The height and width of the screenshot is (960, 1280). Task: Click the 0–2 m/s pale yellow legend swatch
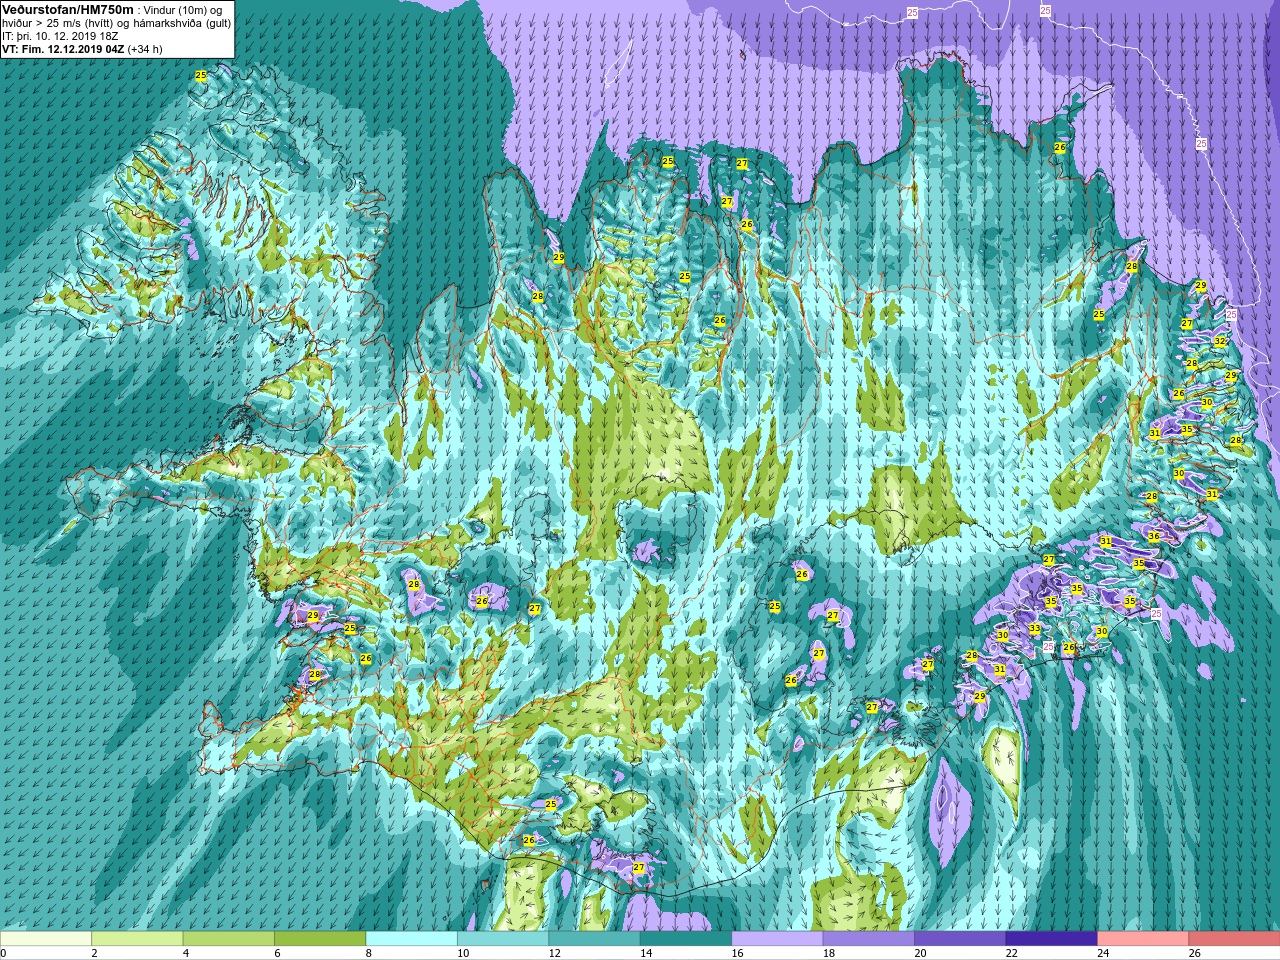(46, 939)
